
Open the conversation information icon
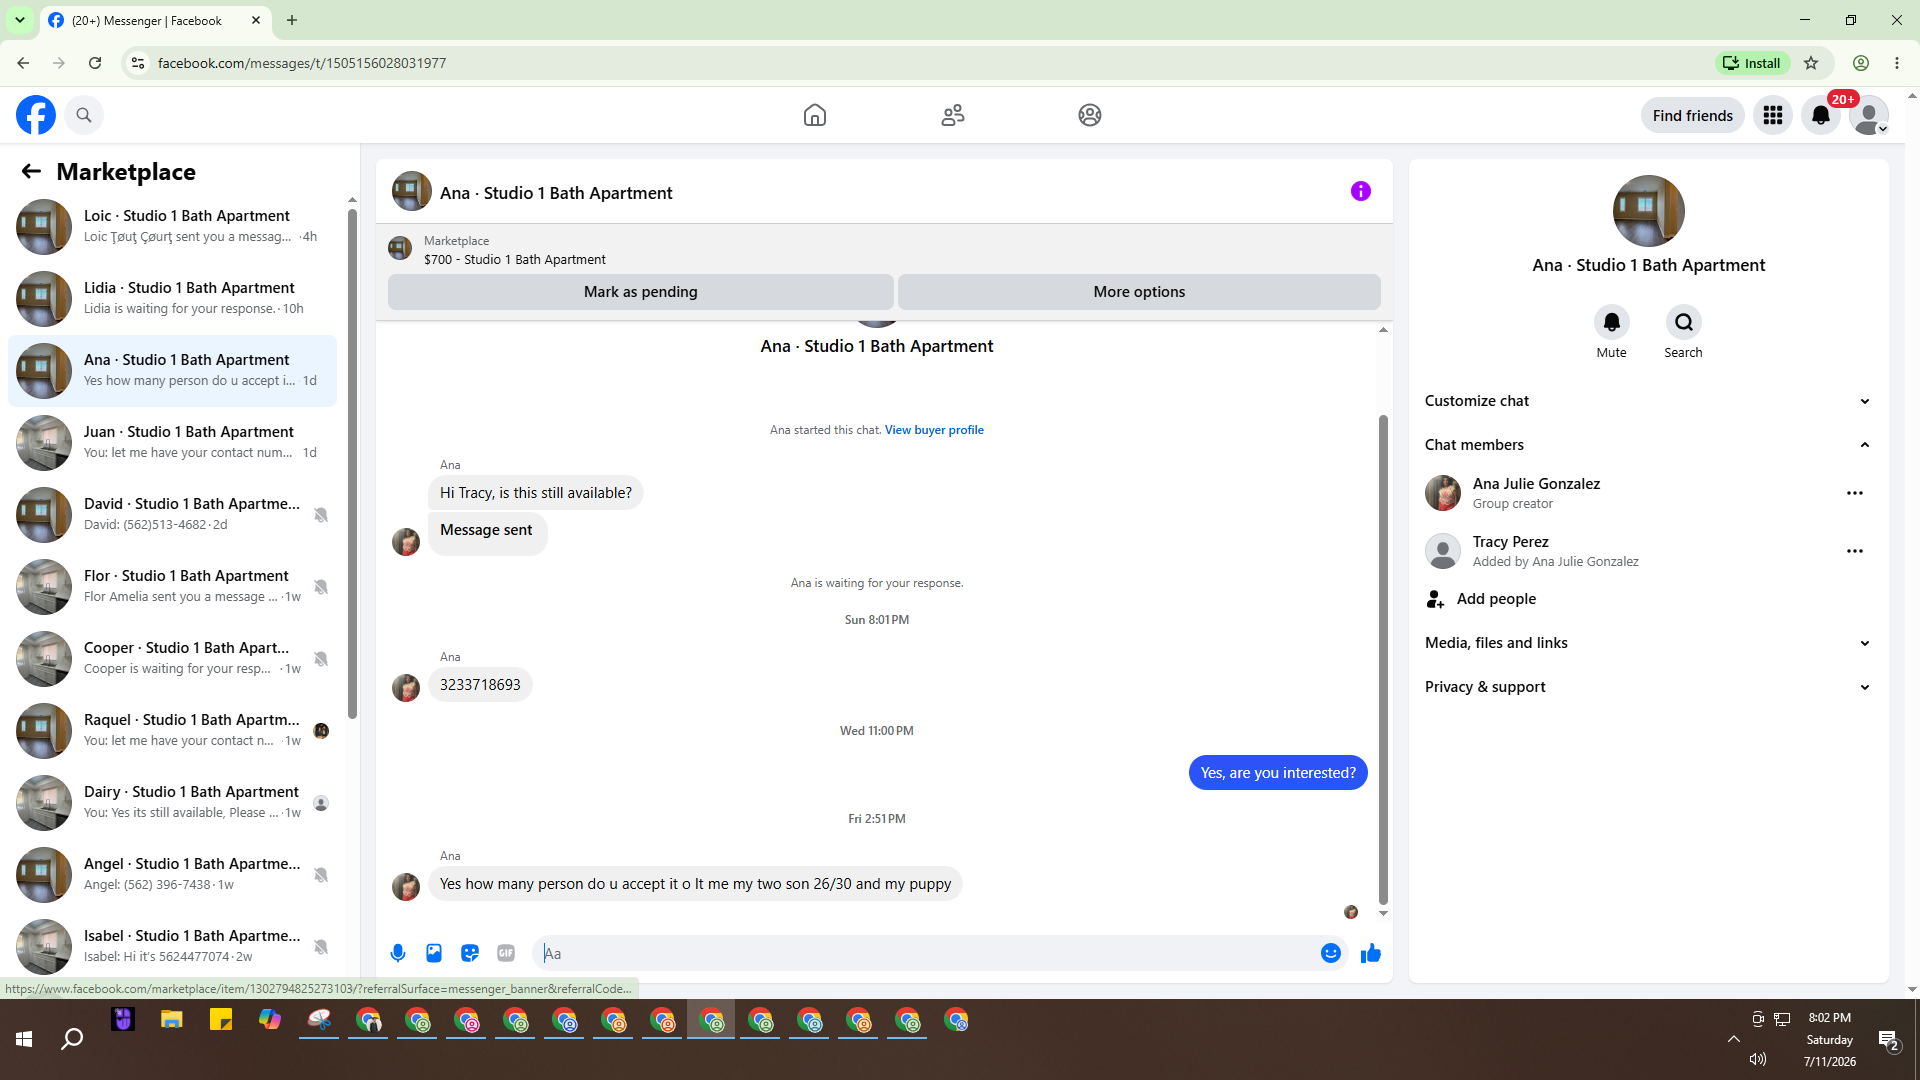(1361, 191)
